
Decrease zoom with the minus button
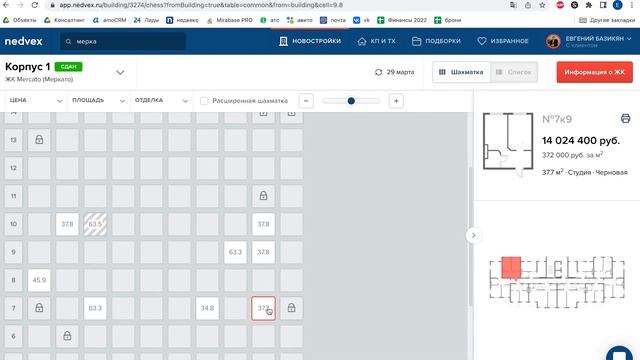pyautogui.click(x=306, y=101)
